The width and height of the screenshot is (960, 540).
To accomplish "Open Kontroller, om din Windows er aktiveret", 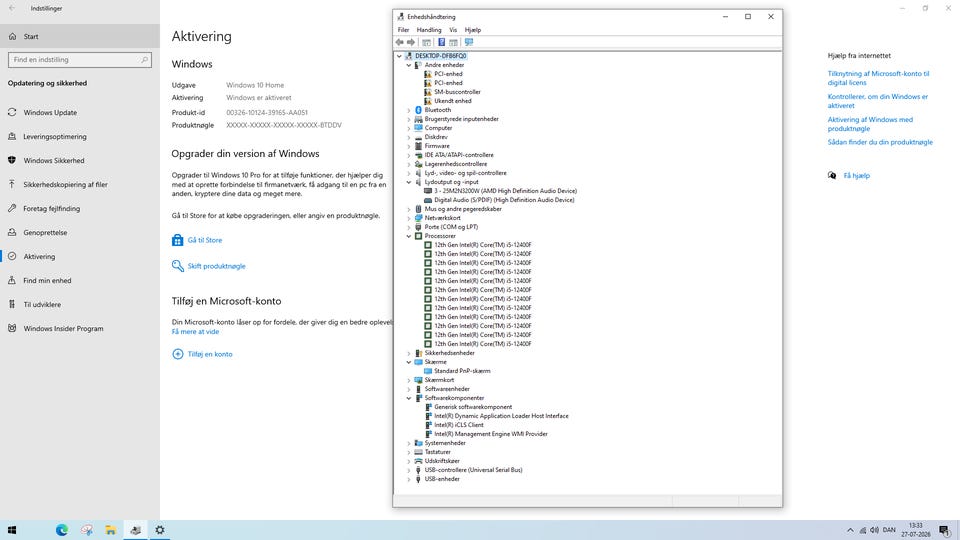I will (877, 101).
